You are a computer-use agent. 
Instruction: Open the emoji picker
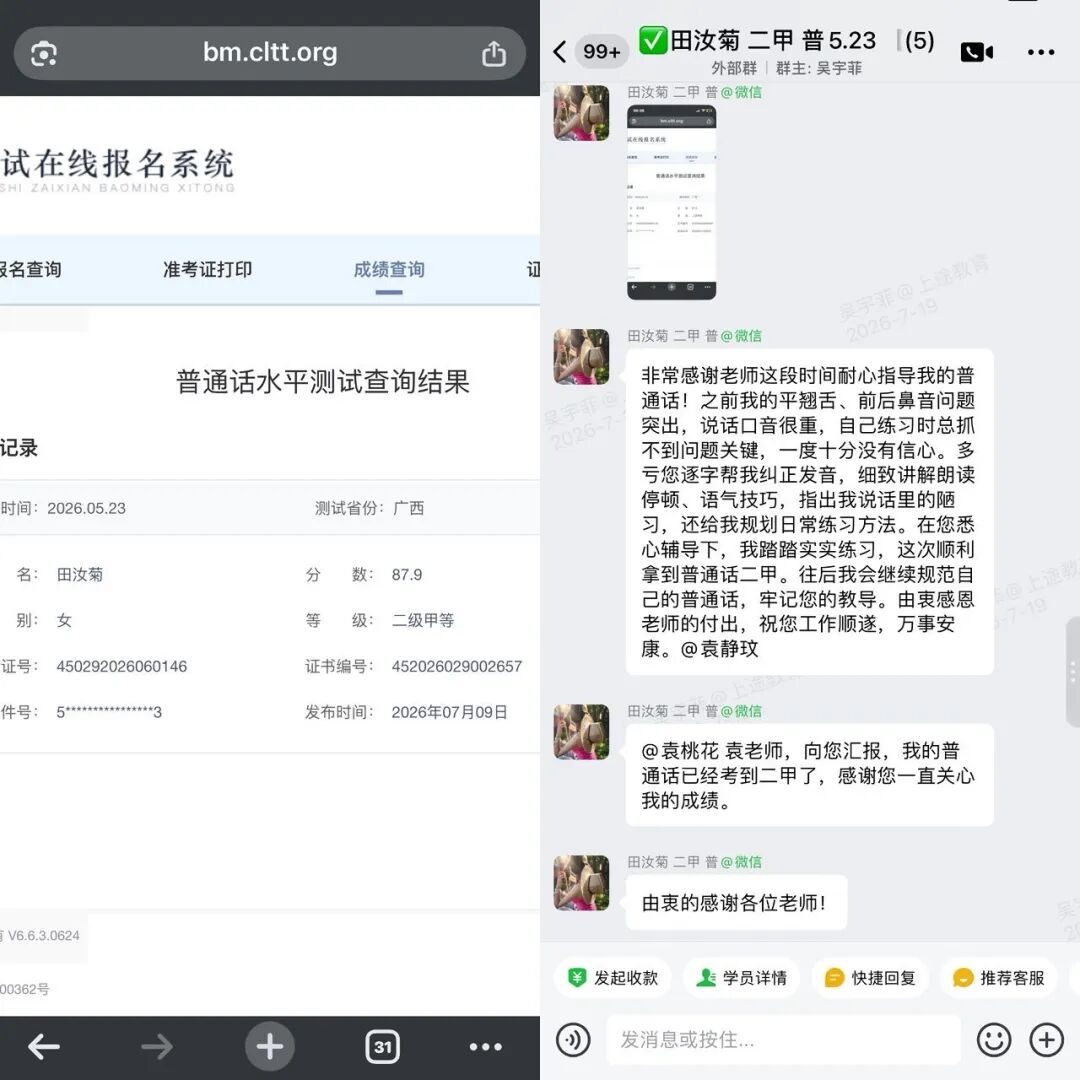(994, 1039)
